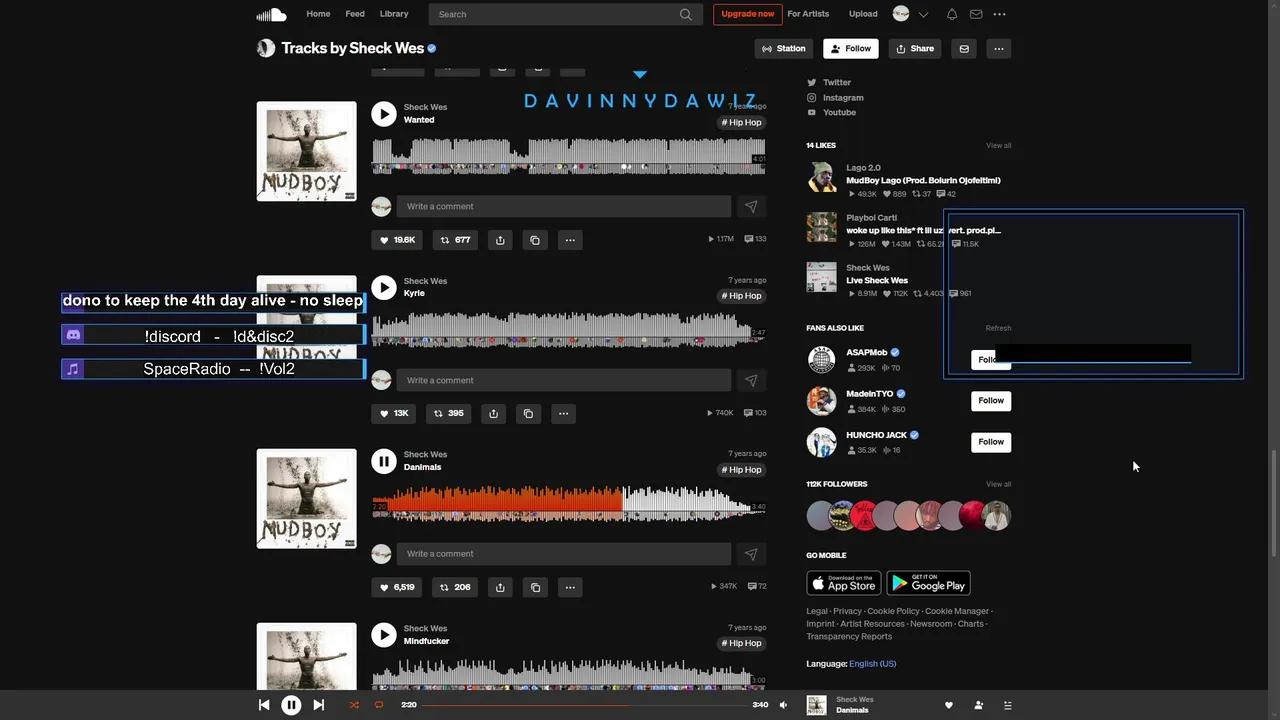Image resolution: width=1280 pixels, height=720 pixels.
Task: Send comment on Kyrie track
Action: [751, 380]
